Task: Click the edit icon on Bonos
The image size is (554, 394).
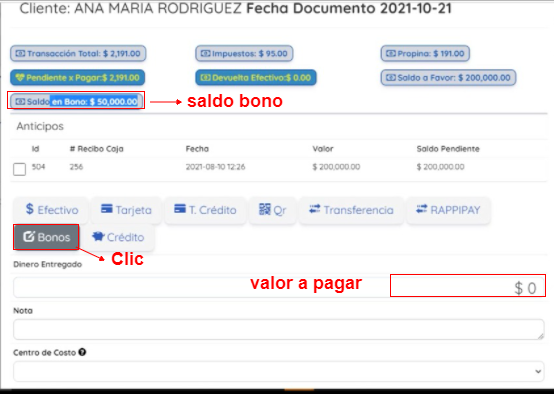Action: [x=29, y=236]
